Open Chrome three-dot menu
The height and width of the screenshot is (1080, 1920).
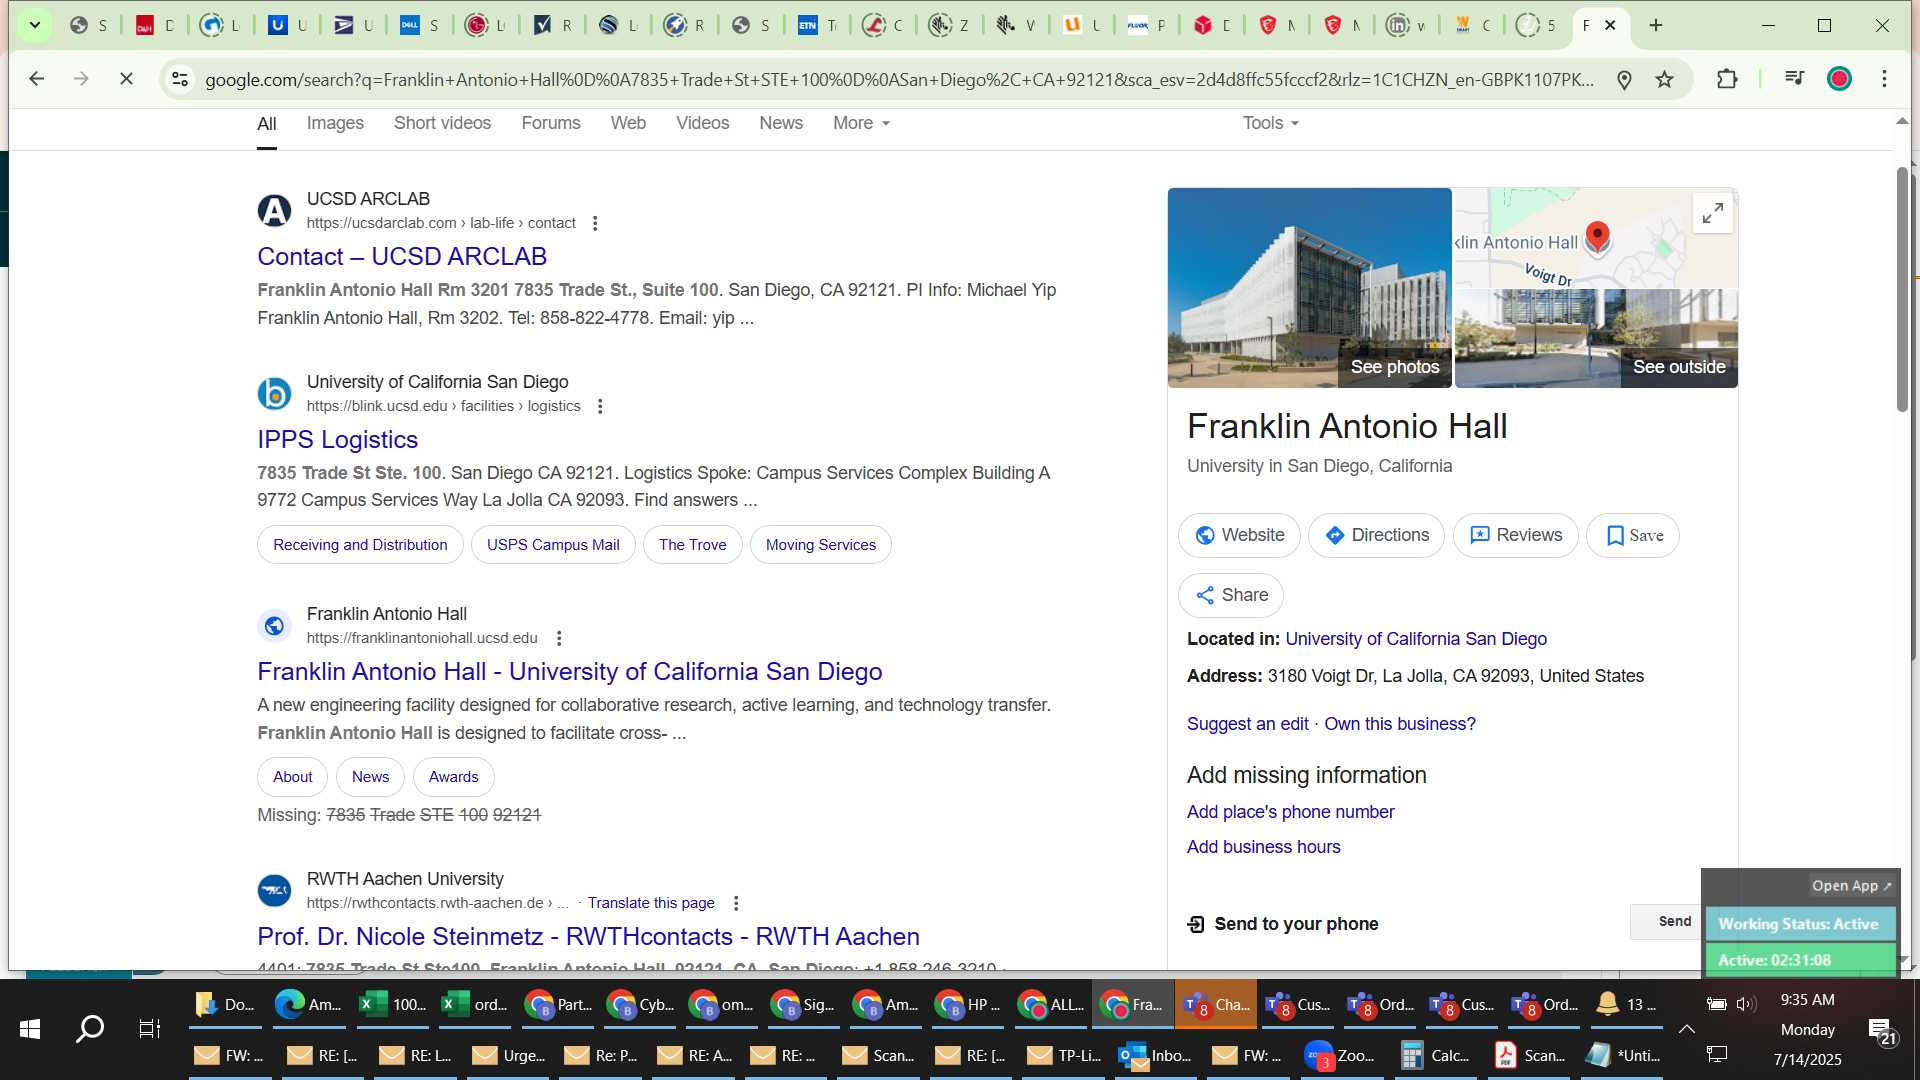click(x=1884, y=79)
